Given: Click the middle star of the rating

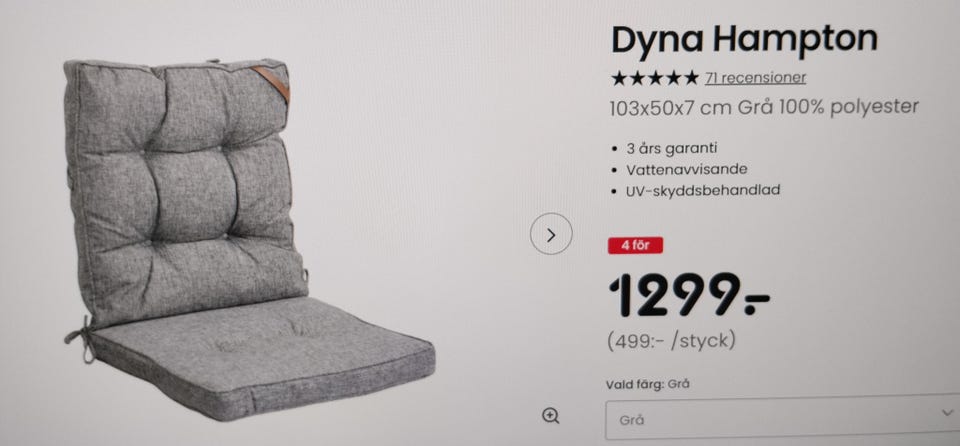Looking at the screenshot, I should 655,78.
